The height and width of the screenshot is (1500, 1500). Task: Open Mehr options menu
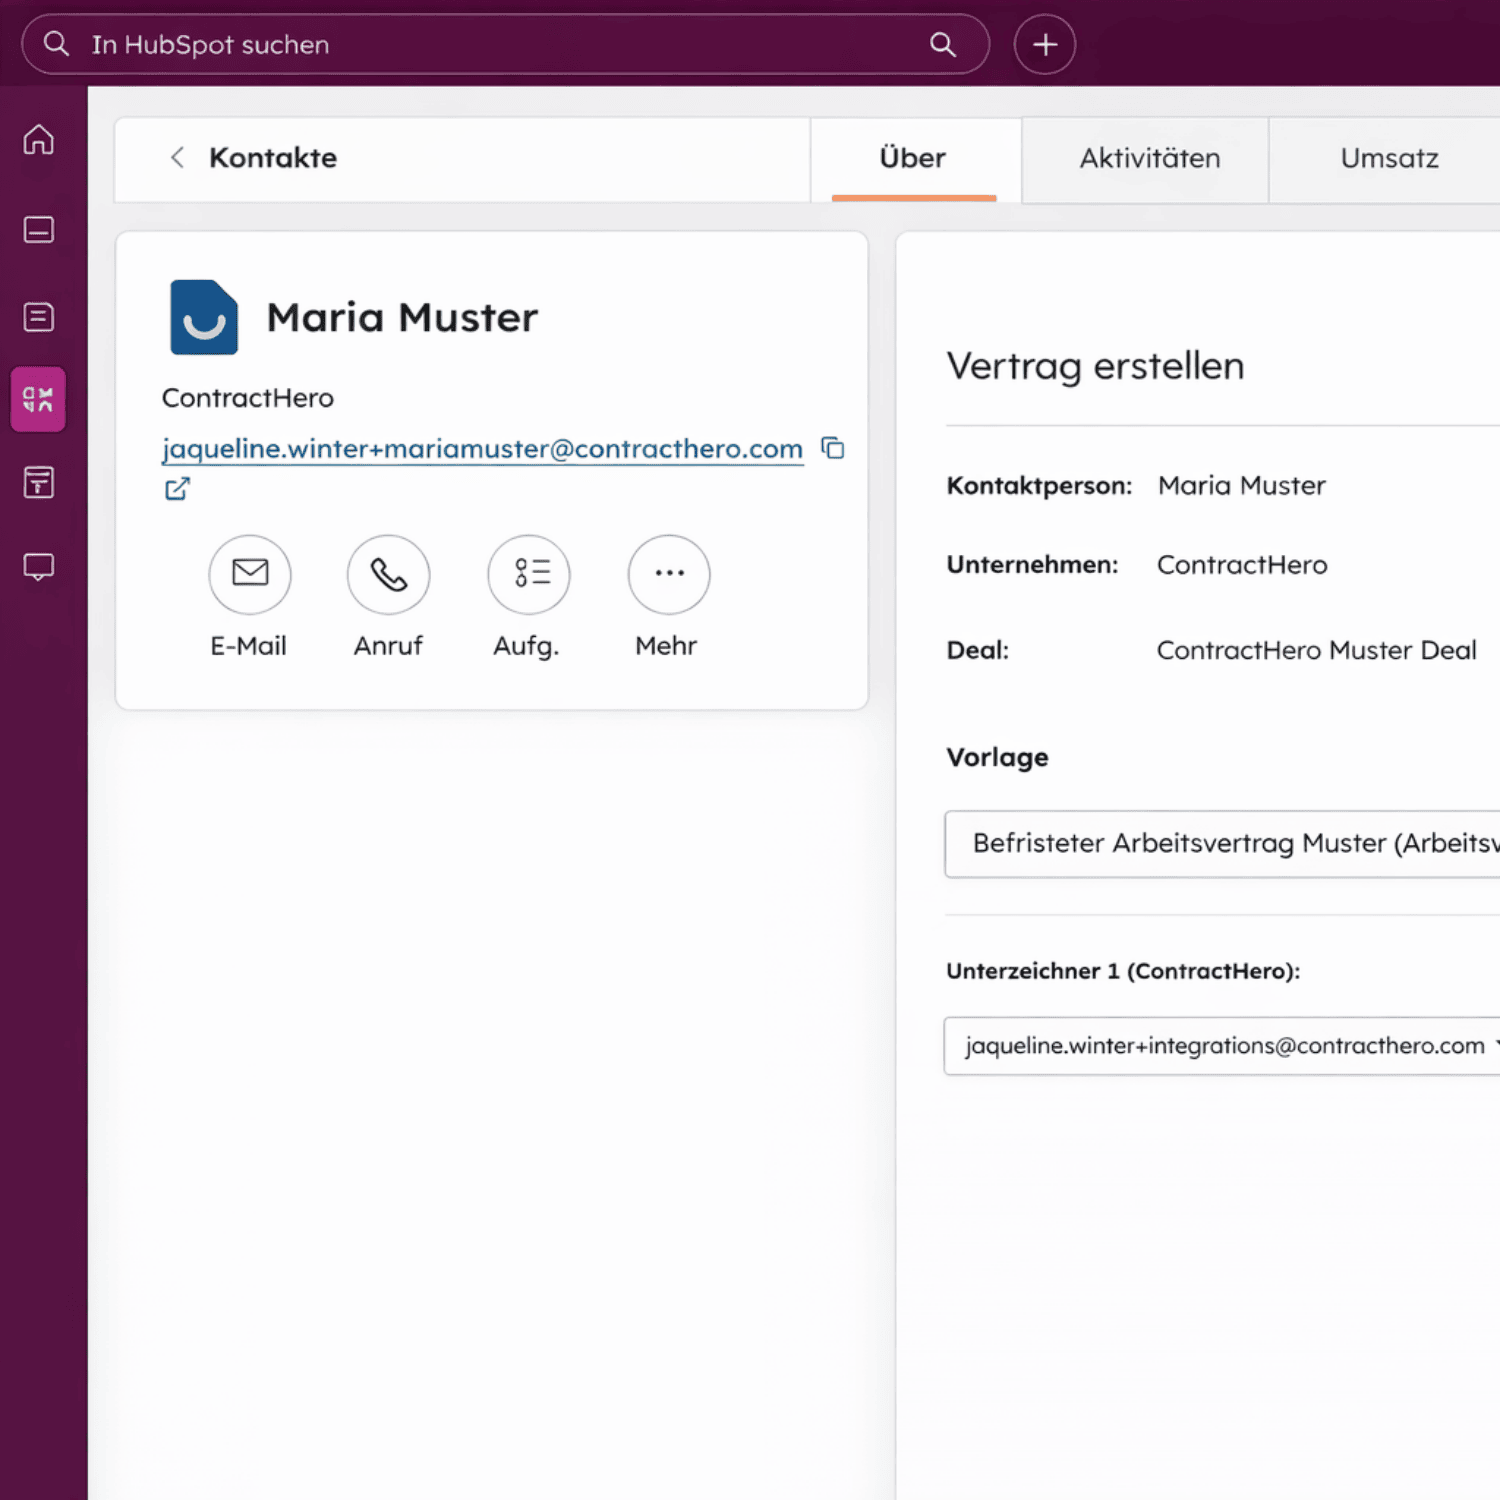point(669,574)
